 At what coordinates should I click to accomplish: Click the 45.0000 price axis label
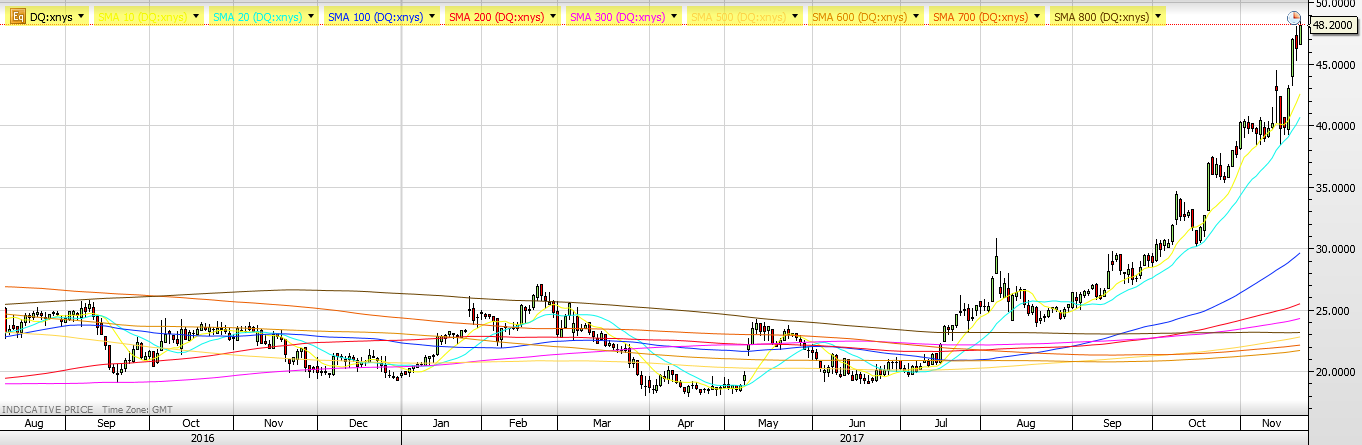point(1335,65)
